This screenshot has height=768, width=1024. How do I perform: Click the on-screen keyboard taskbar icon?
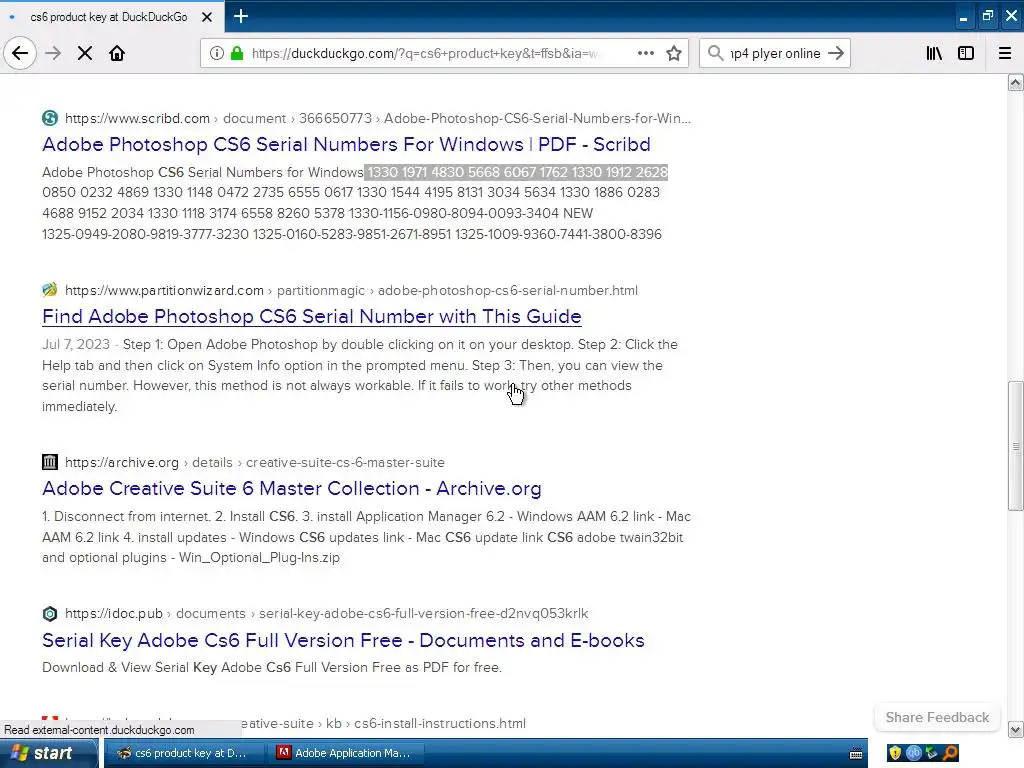click(x=856, y=754)
